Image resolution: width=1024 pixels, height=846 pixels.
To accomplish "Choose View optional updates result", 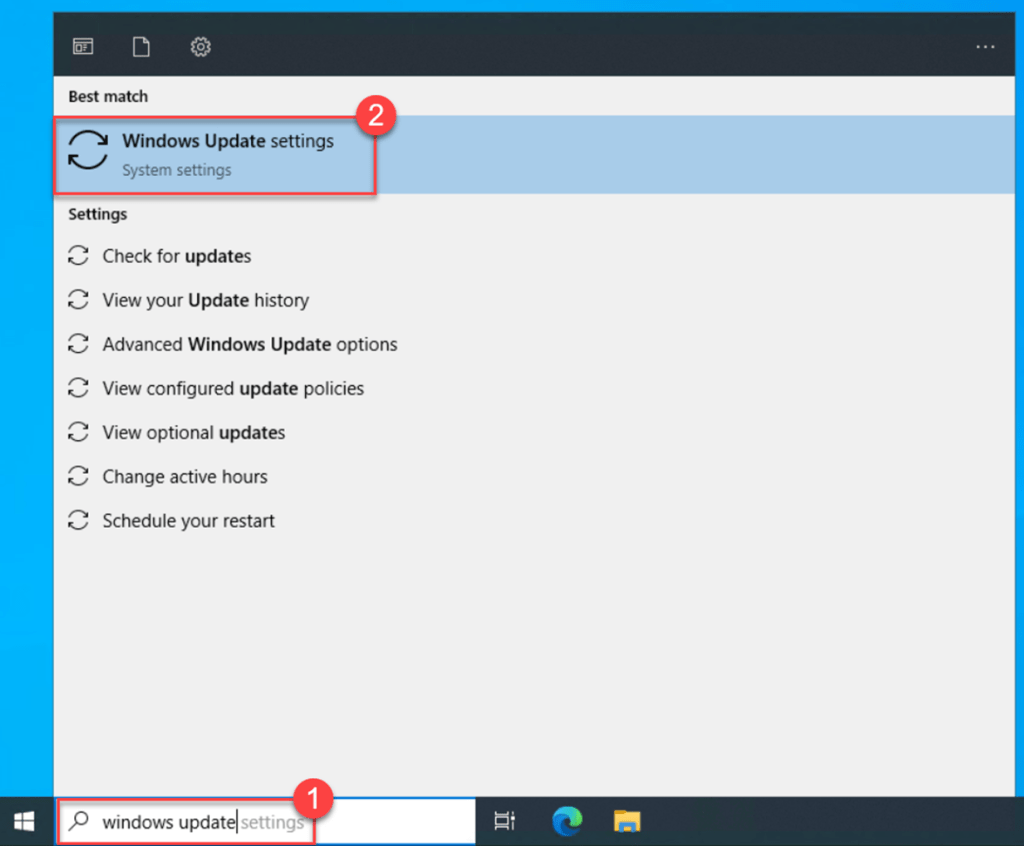I will pos(193,432).
